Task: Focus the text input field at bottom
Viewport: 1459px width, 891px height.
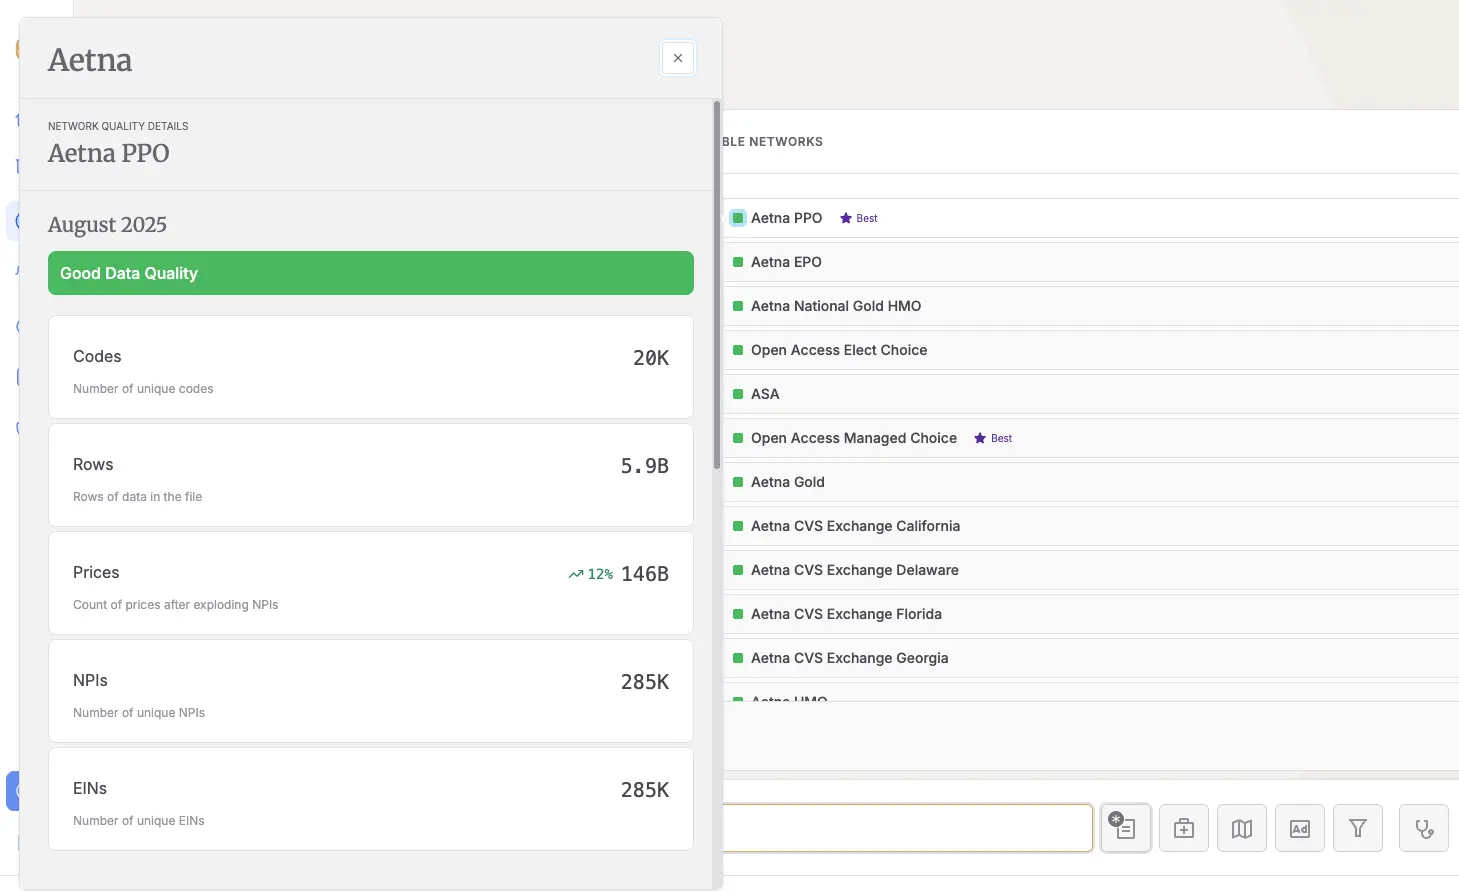Action: (907, 828)
